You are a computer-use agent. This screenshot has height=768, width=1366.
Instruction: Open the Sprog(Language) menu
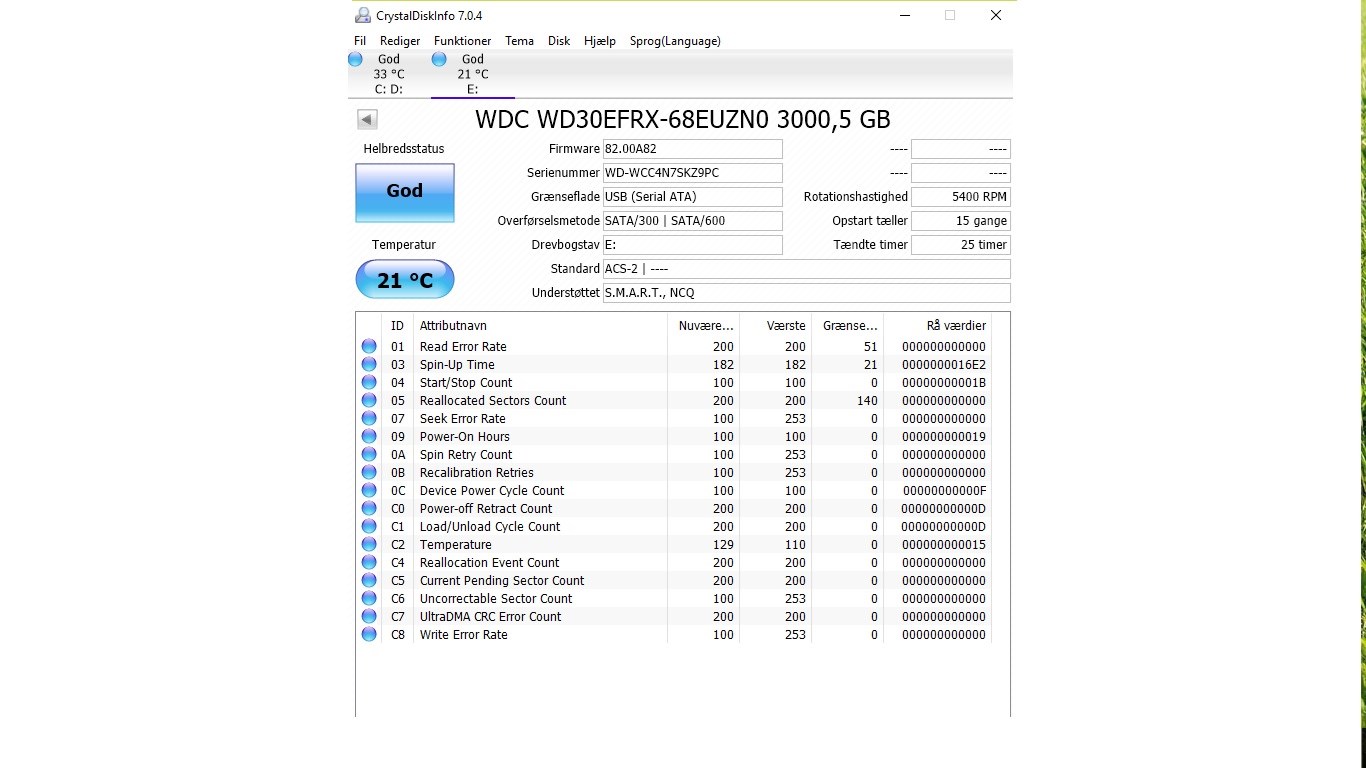675,41
